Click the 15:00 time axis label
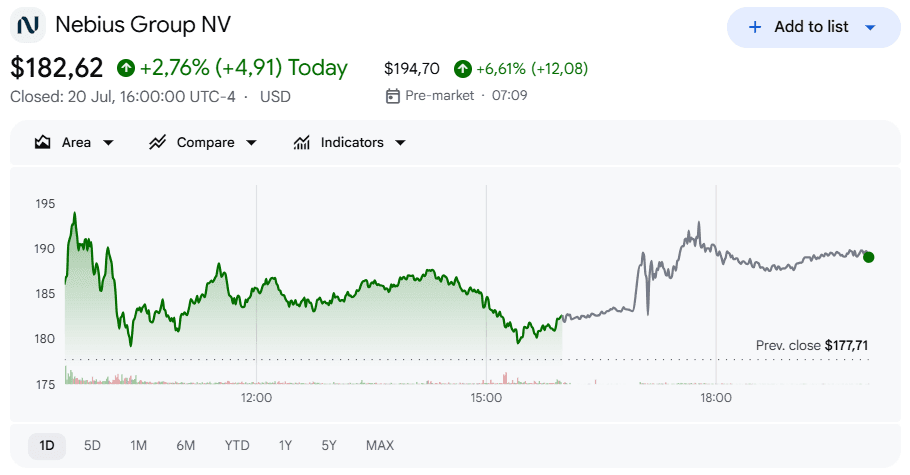 coord(486,398)
